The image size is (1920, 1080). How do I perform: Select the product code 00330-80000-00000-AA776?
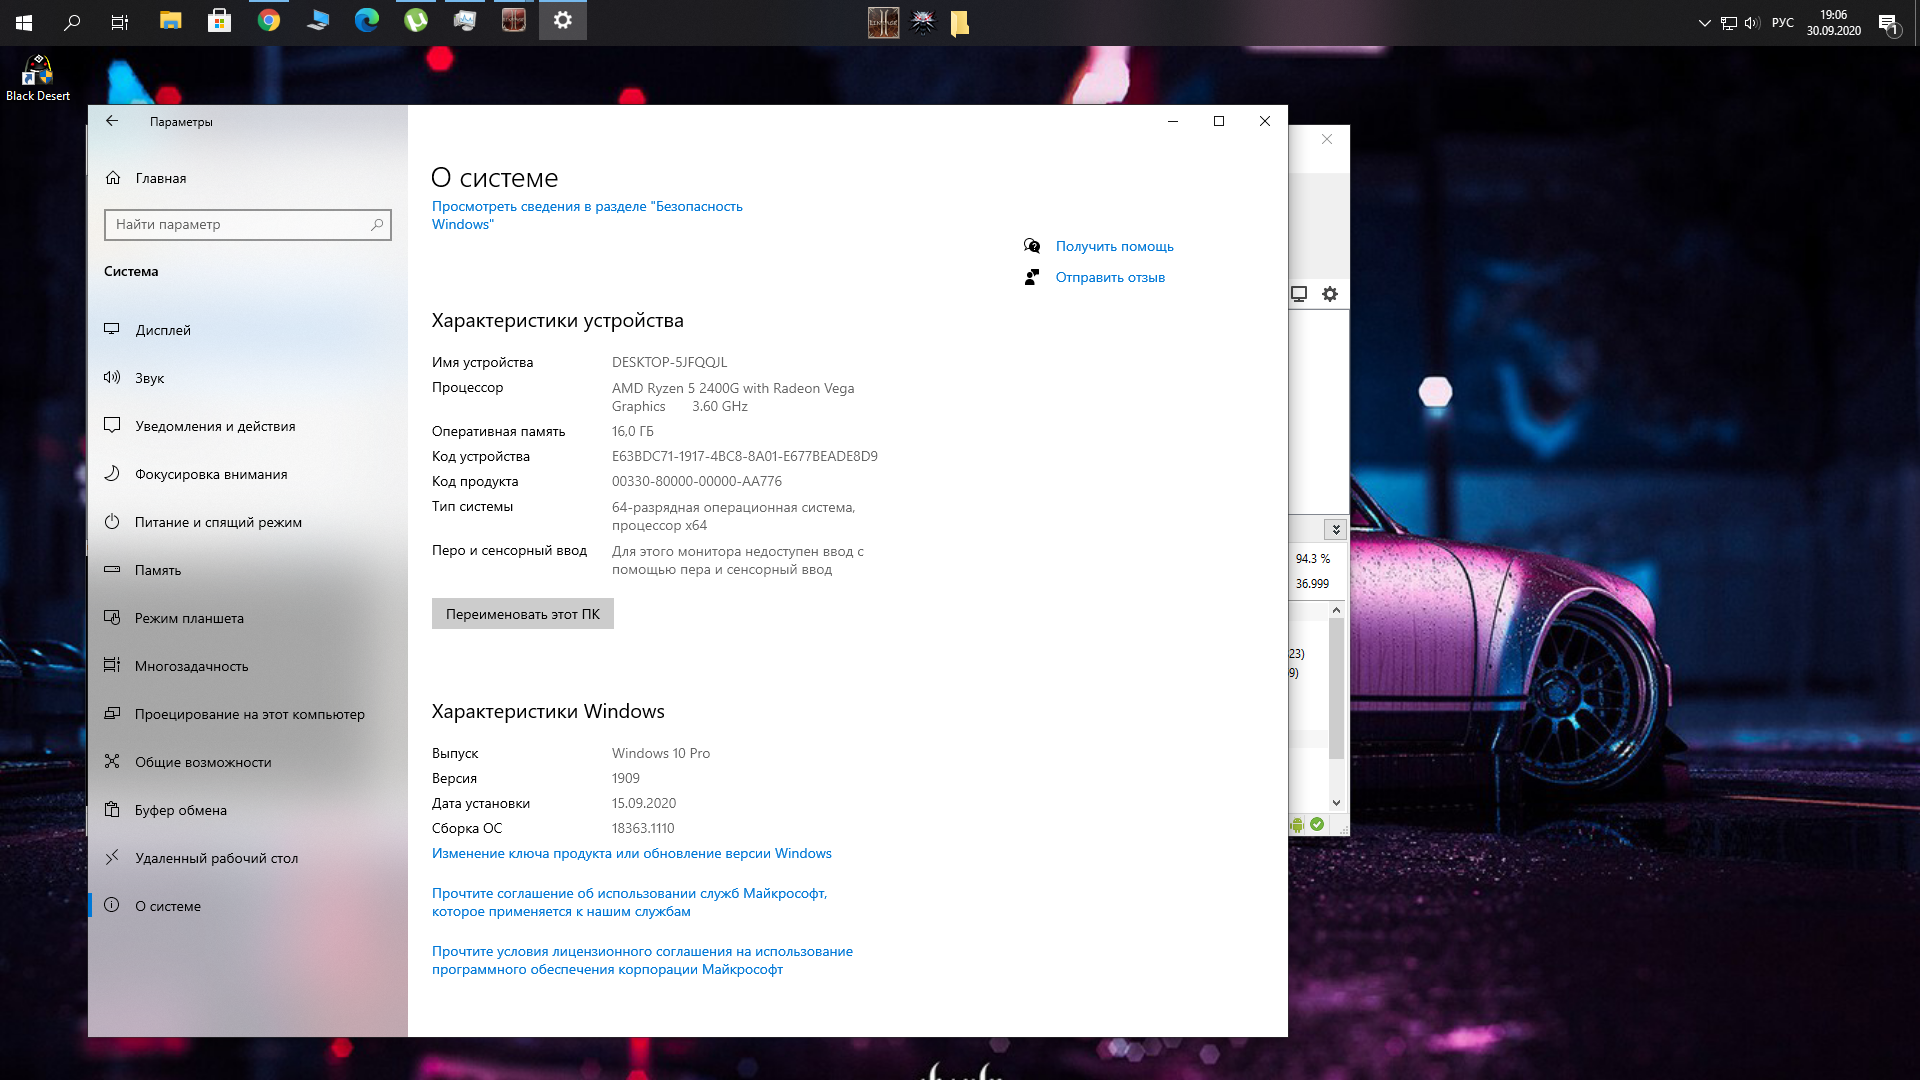point(697,481)
